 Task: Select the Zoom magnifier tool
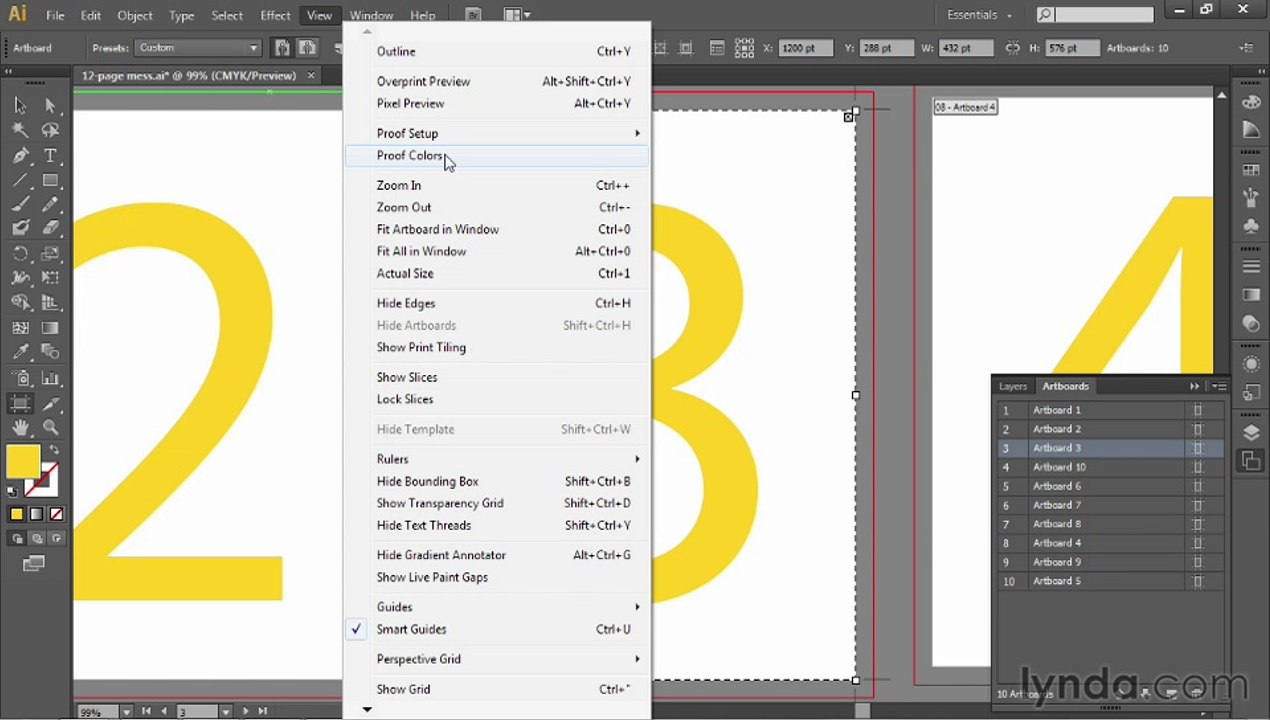tap(50, 429)
